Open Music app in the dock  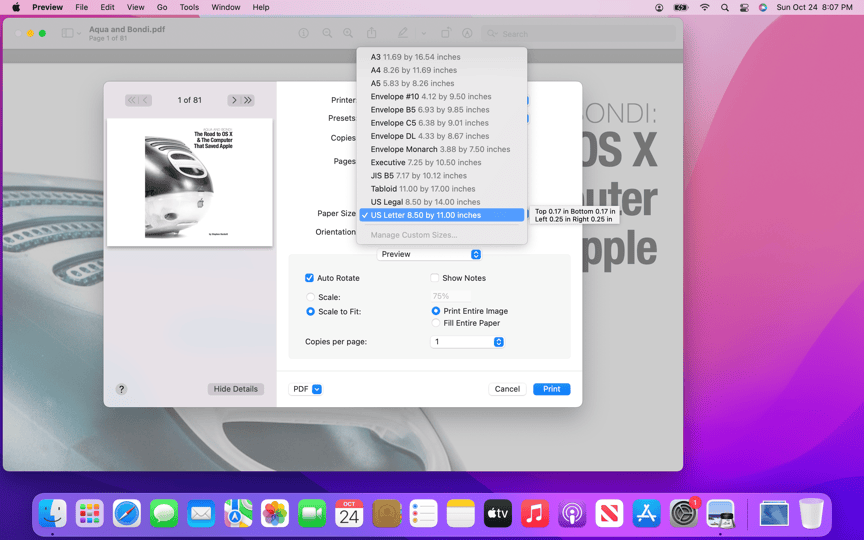(534, 514)
